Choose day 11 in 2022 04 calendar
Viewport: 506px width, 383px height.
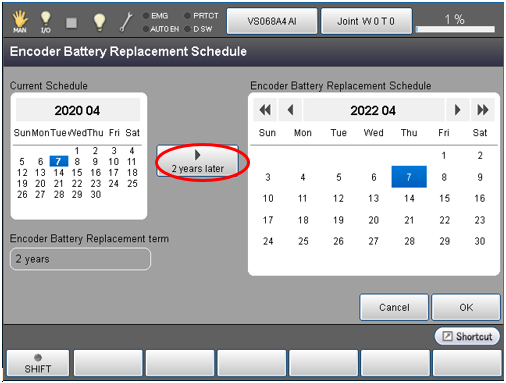[303, 198]
